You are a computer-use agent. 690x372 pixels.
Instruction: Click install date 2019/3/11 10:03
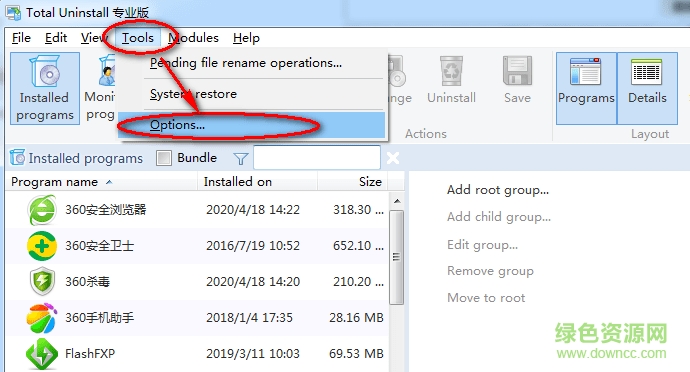[x=253, y=354]
